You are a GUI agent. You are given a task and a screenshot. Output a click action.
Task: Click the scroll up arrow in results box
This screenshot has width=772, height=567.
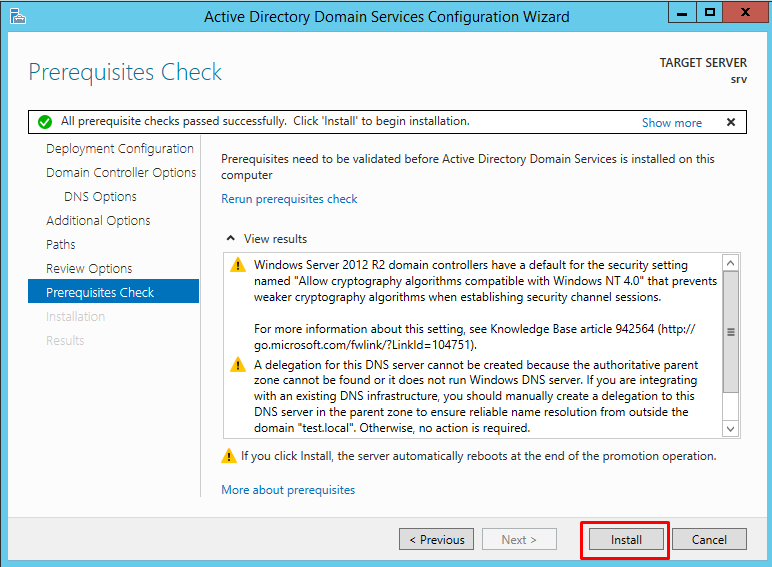pyautogui.click(x=731, y=263)
